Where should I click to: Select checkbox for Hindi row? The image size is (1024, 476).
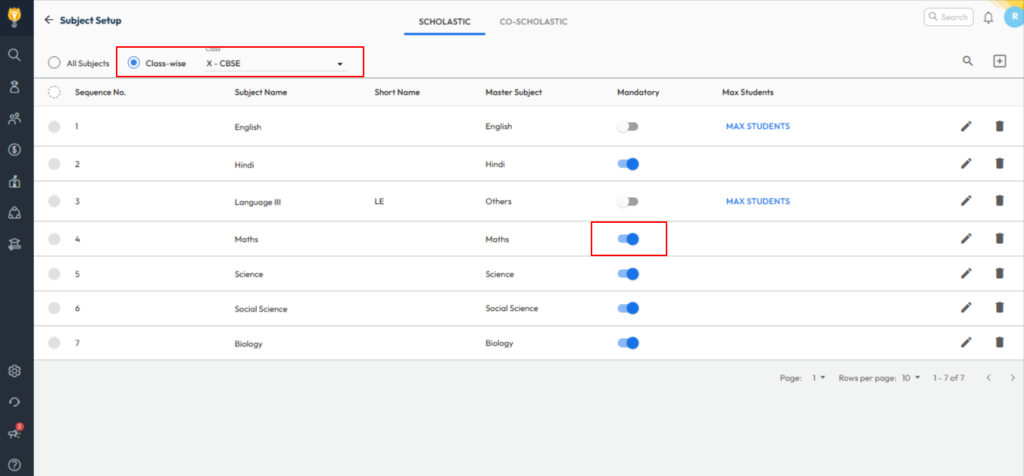(54, 164)
